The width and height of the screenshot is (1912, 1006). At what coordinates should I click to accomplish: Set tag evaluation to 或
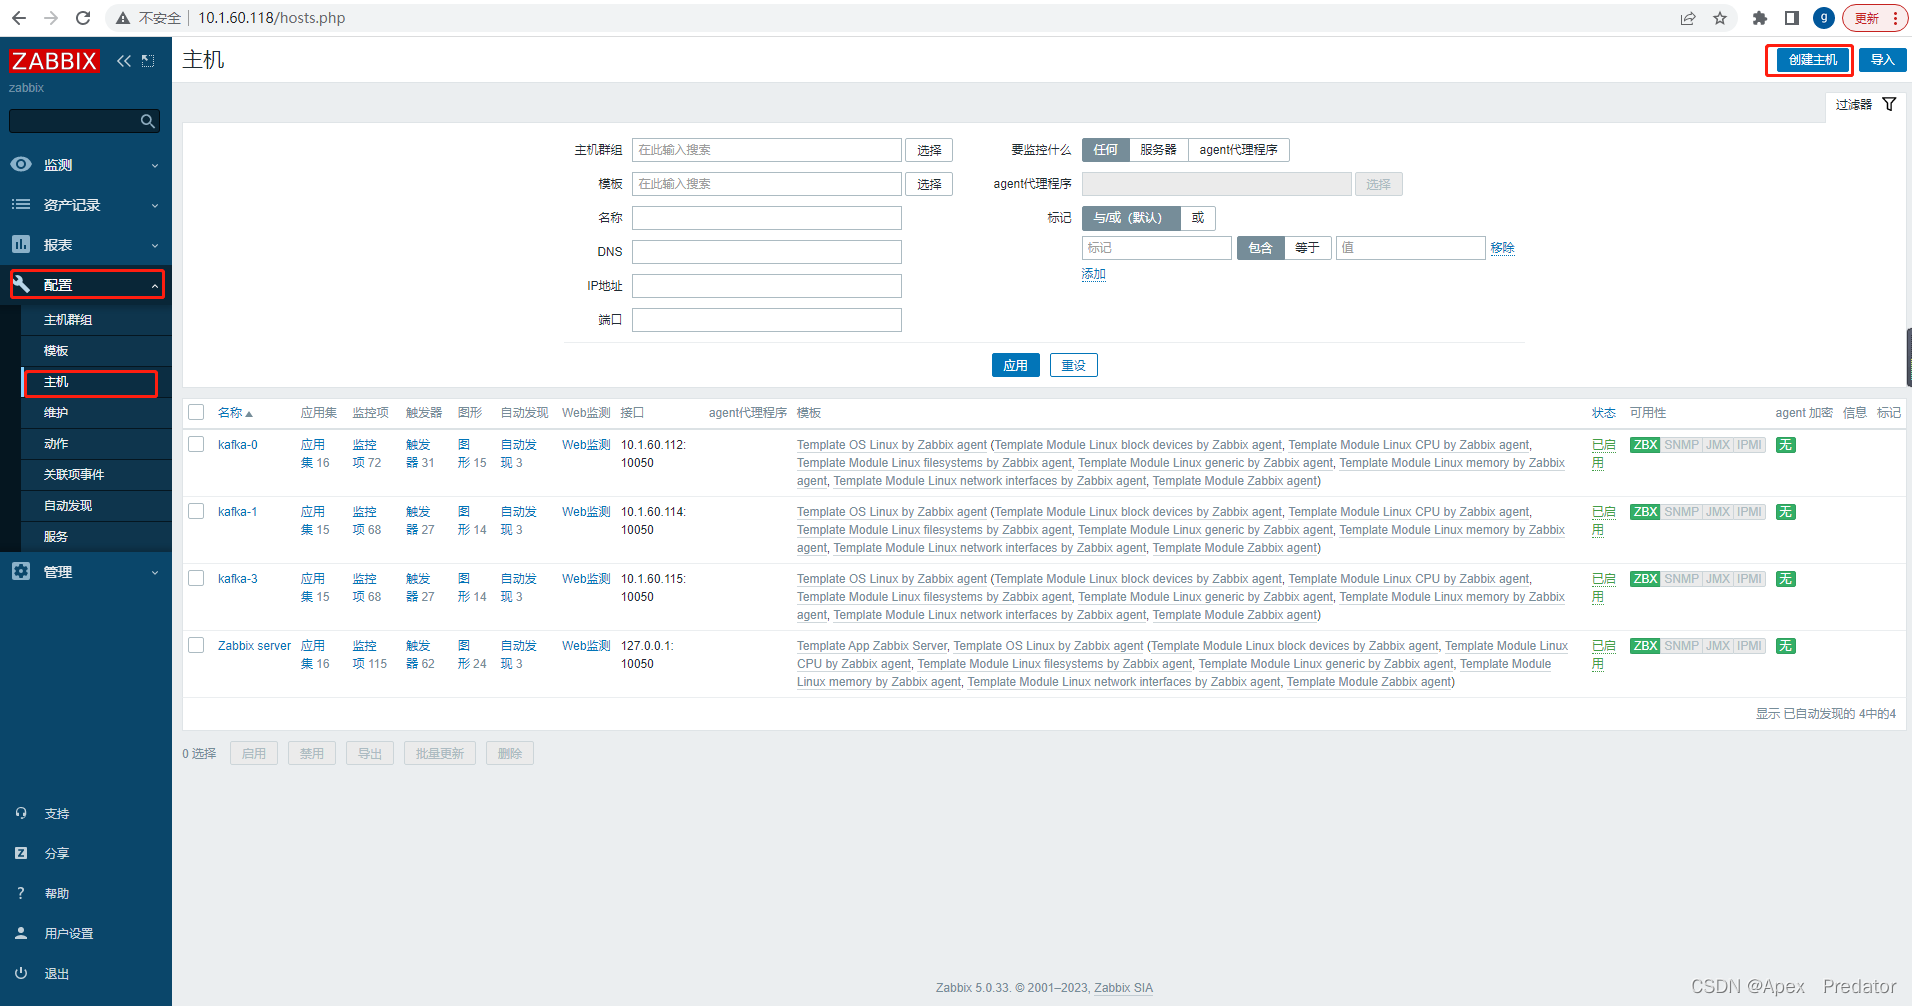coord(1198,218)
